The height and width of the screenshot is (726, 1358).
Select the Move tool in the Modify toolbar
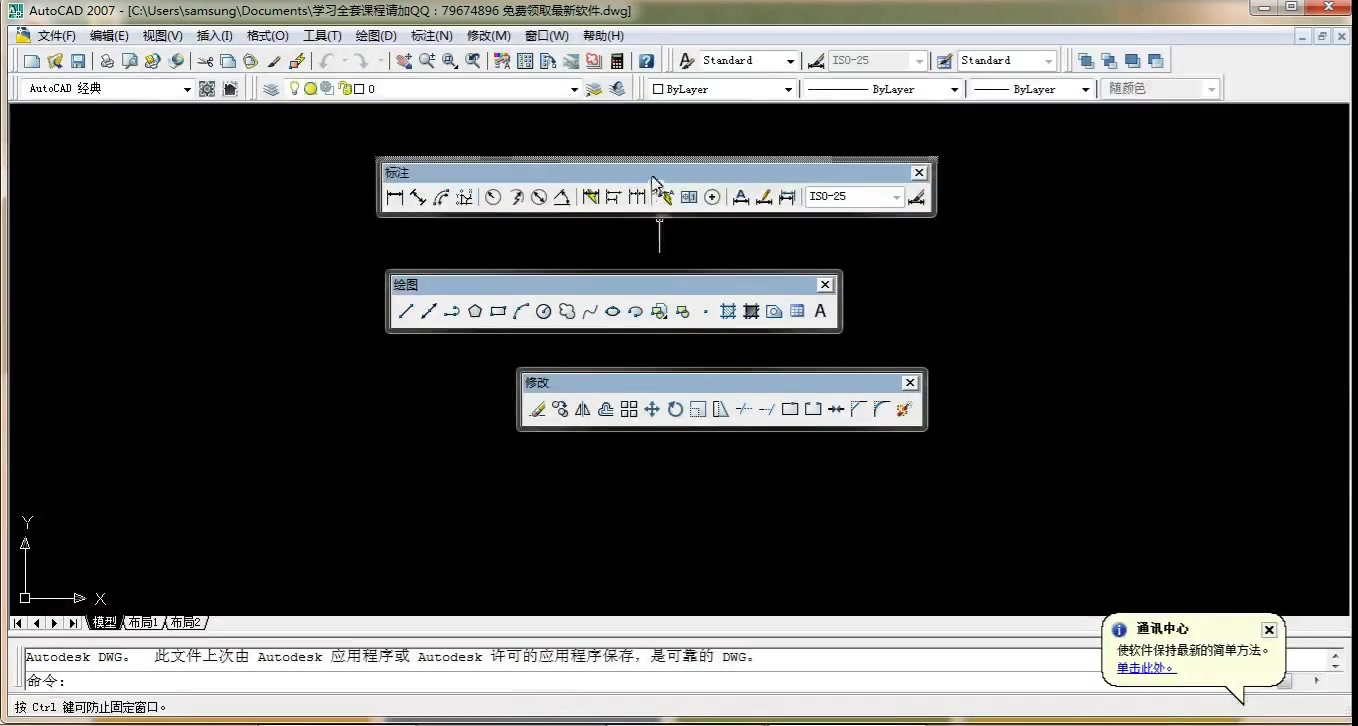650,408
